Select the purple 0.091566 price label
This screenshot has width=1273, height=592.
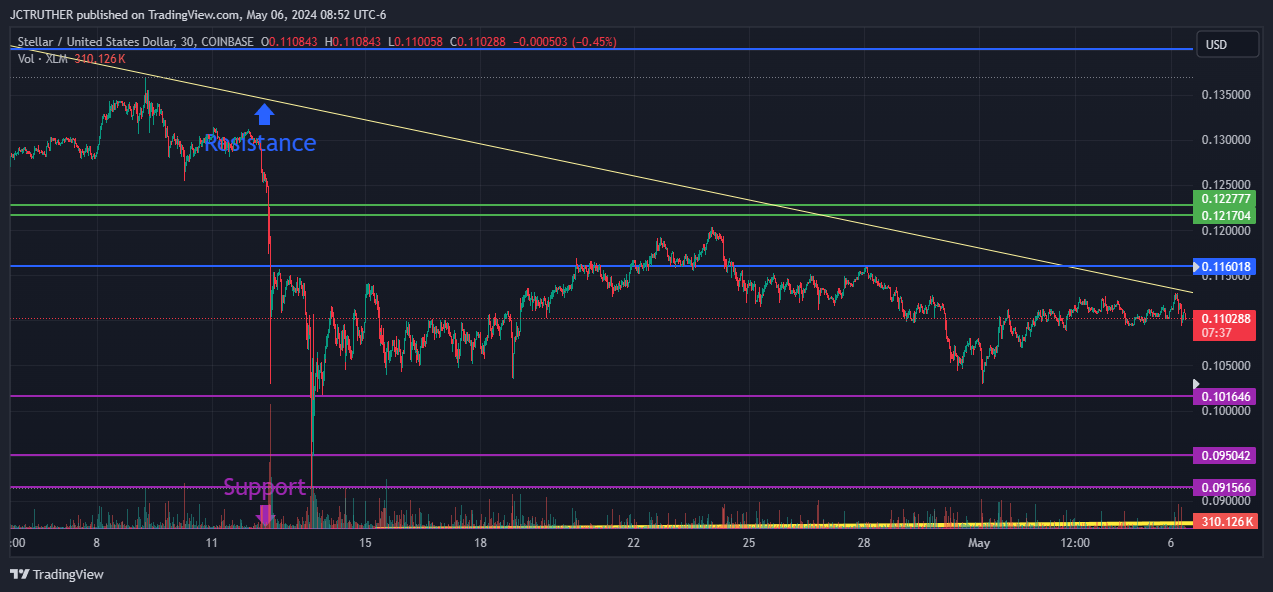click(x=1225, y=487)
